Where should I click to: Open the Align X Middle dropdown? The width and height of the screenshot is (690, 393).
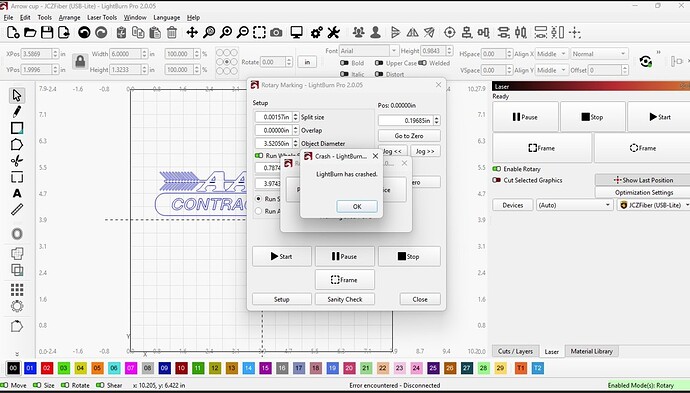coord(552,54)
